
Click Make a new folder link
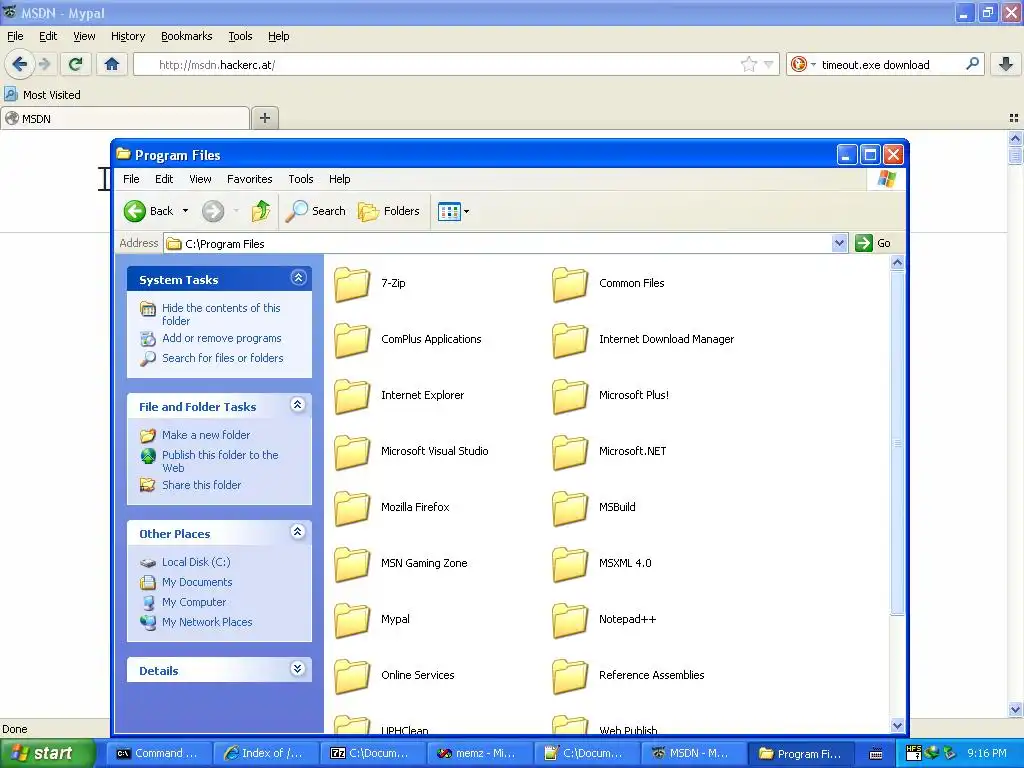tap(206, 435)
